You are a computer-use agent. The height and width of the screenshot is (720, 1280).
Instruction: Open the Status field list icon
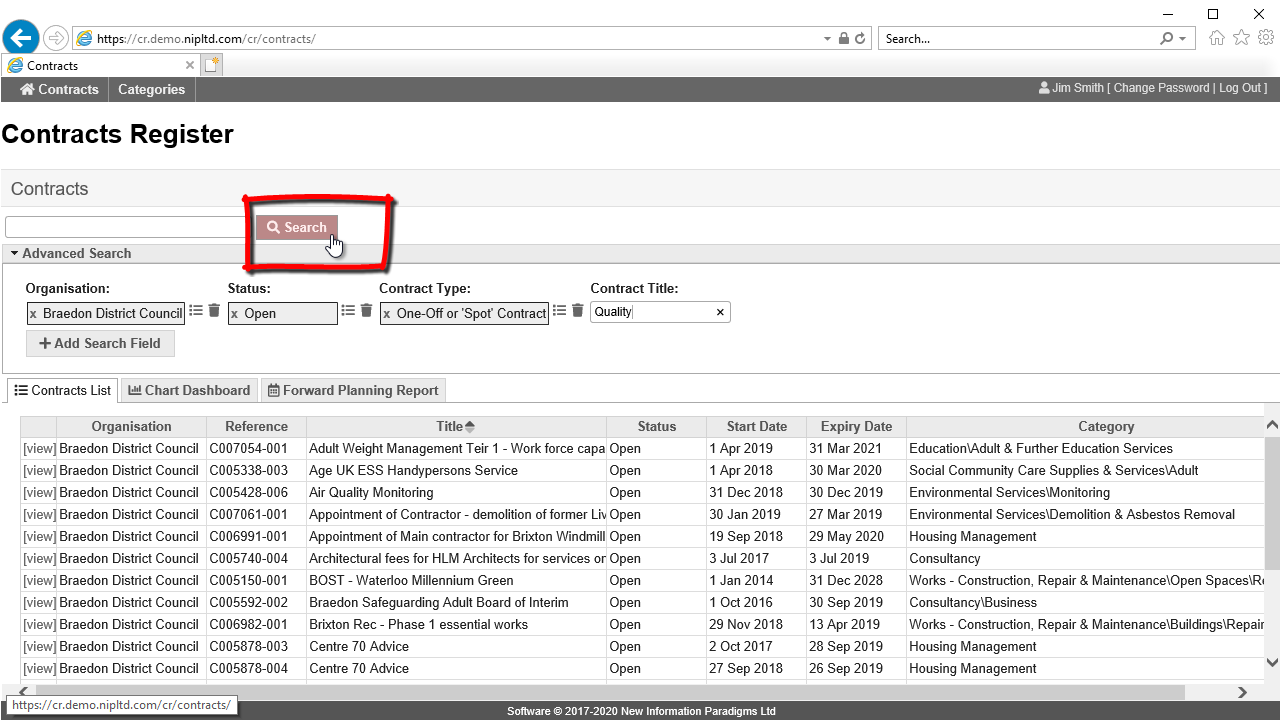pyautogui.click(x=348, y=311)
